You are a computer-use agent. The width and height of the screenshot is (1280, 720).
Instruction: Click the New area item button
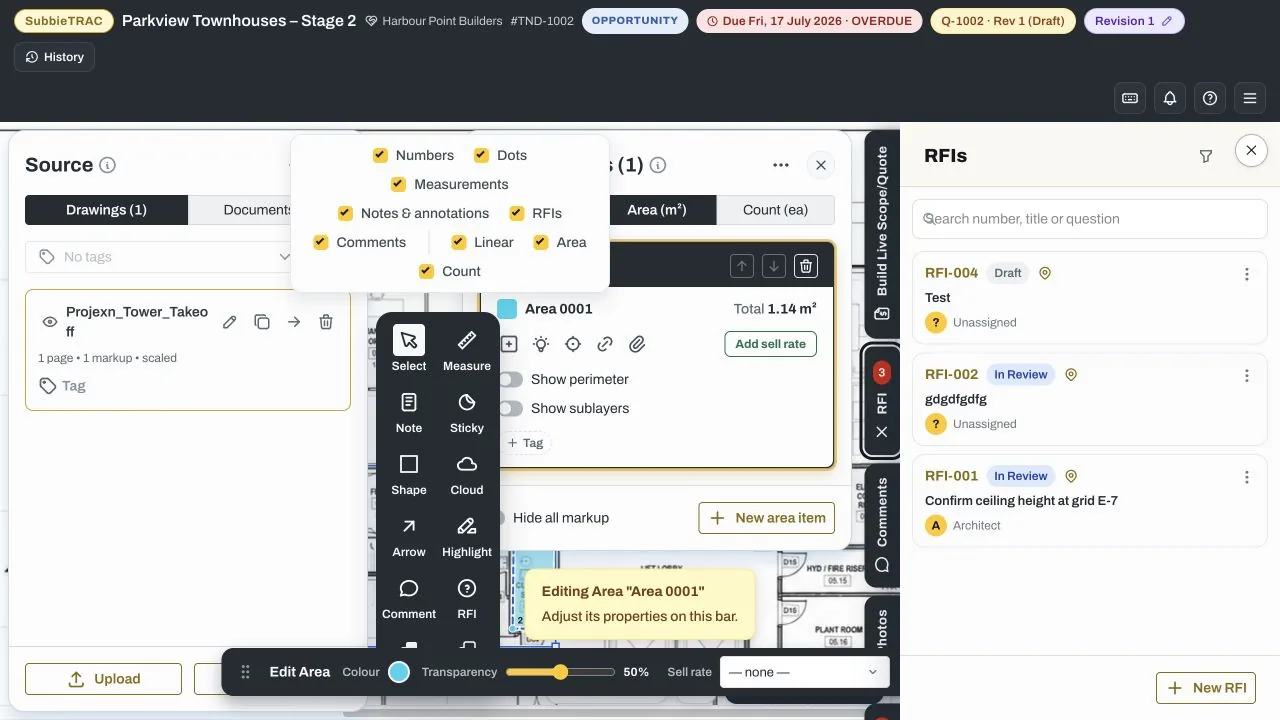tap(766, 518)
